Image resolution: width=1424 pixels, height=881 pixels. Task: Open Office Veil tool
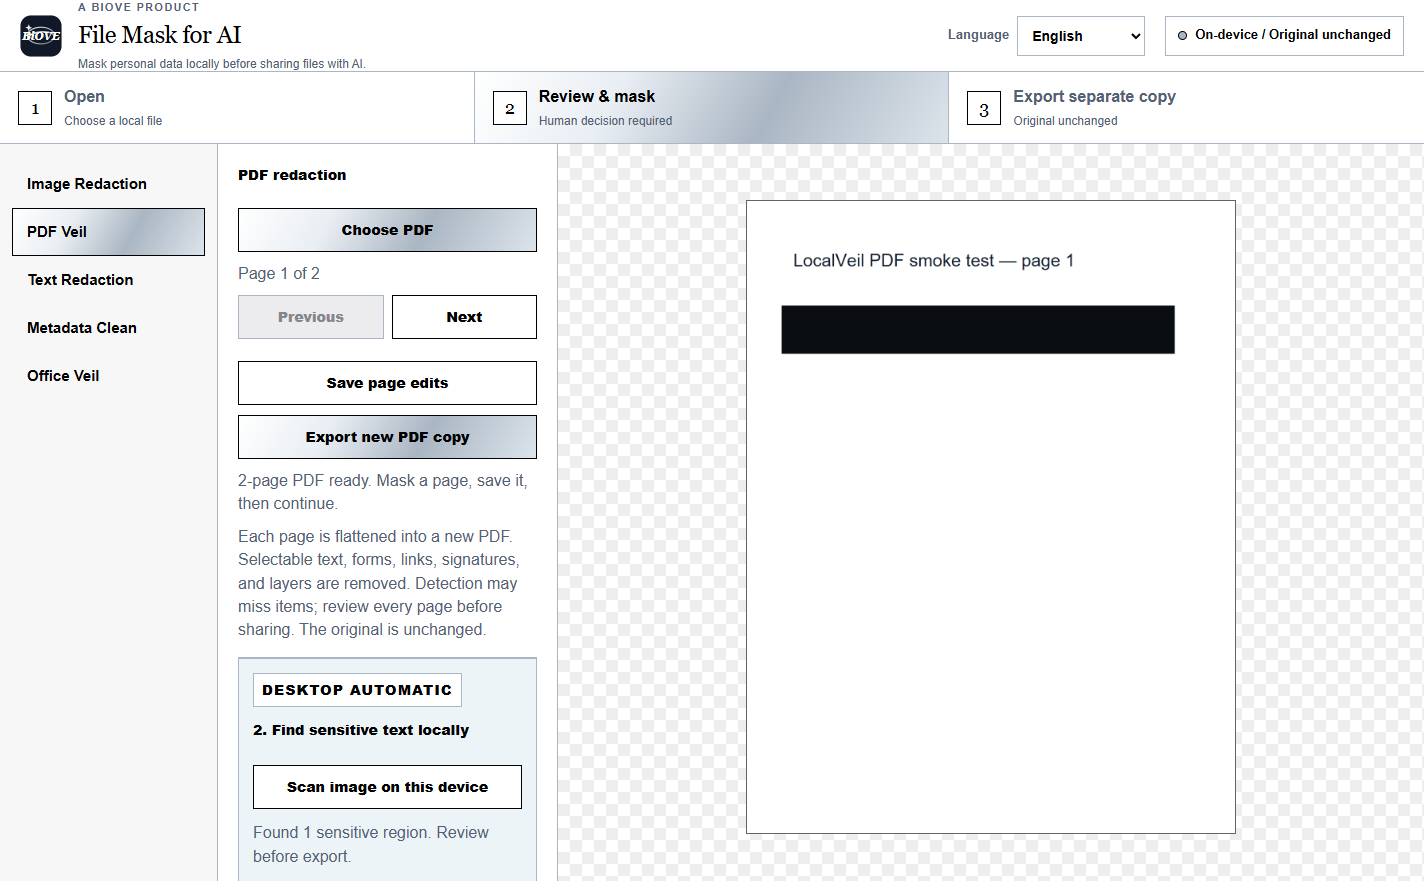[108, 376]
